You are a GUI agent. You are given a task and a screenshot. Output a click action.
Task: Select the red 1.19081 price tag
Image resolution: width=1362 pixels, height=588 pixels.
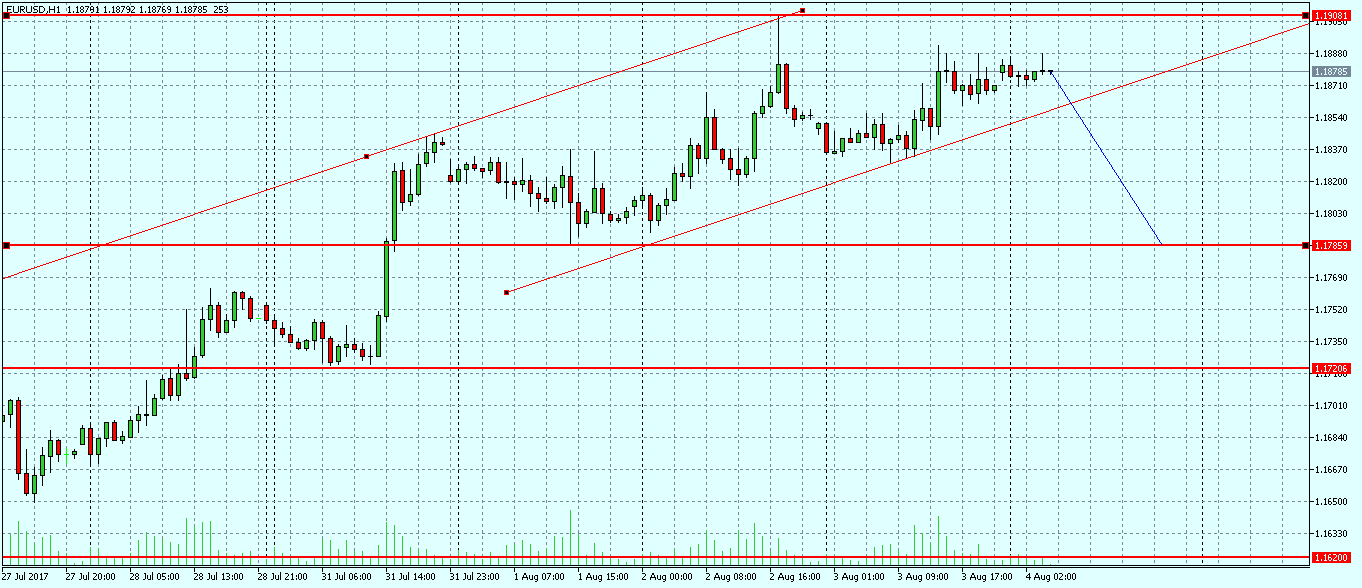pyautogui.click(x=1330, y=16)
